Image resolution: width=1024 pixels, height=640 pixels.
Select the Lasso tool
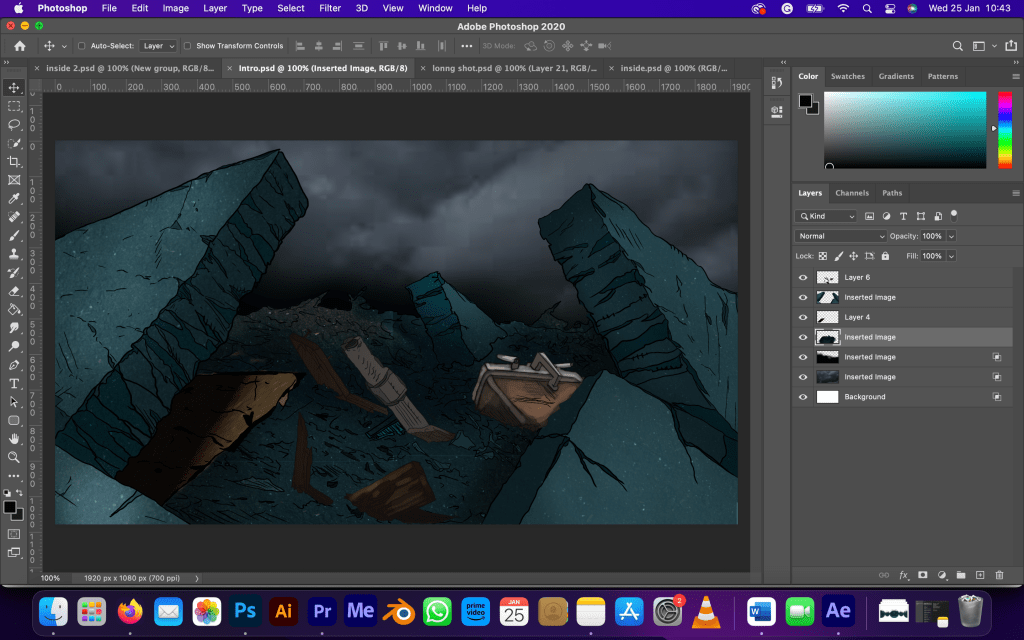(14, 124)
